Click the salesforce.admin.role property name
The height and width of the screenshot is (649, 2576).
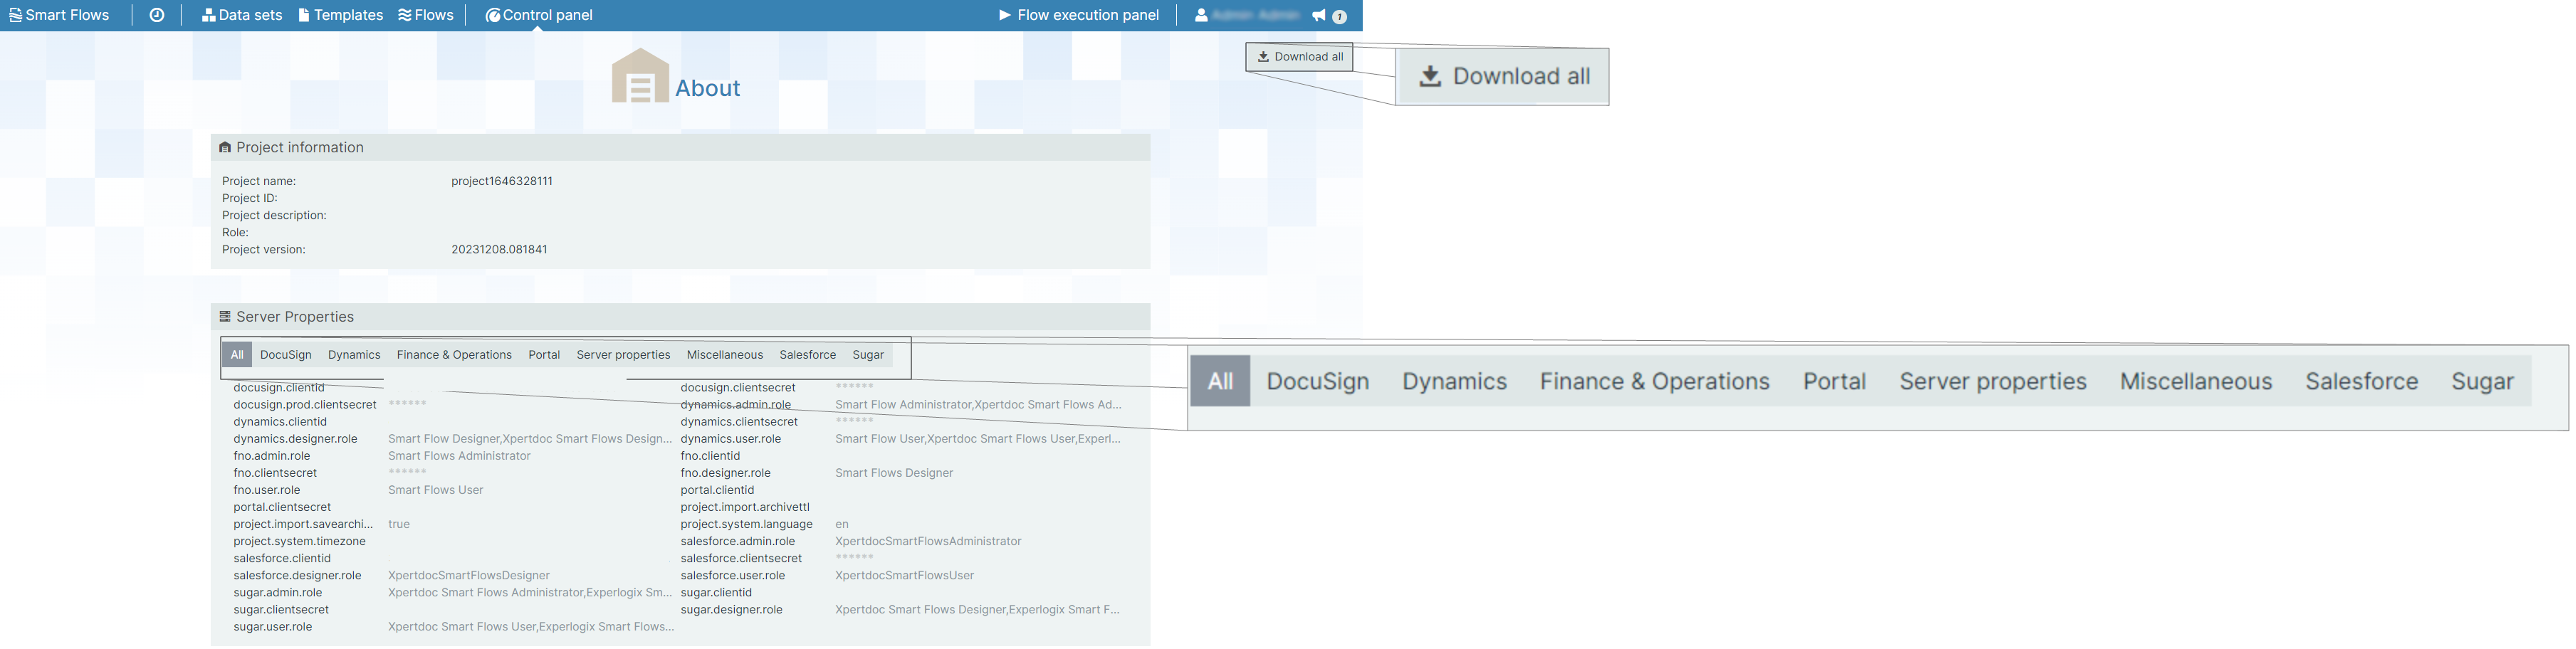point(738,542)
